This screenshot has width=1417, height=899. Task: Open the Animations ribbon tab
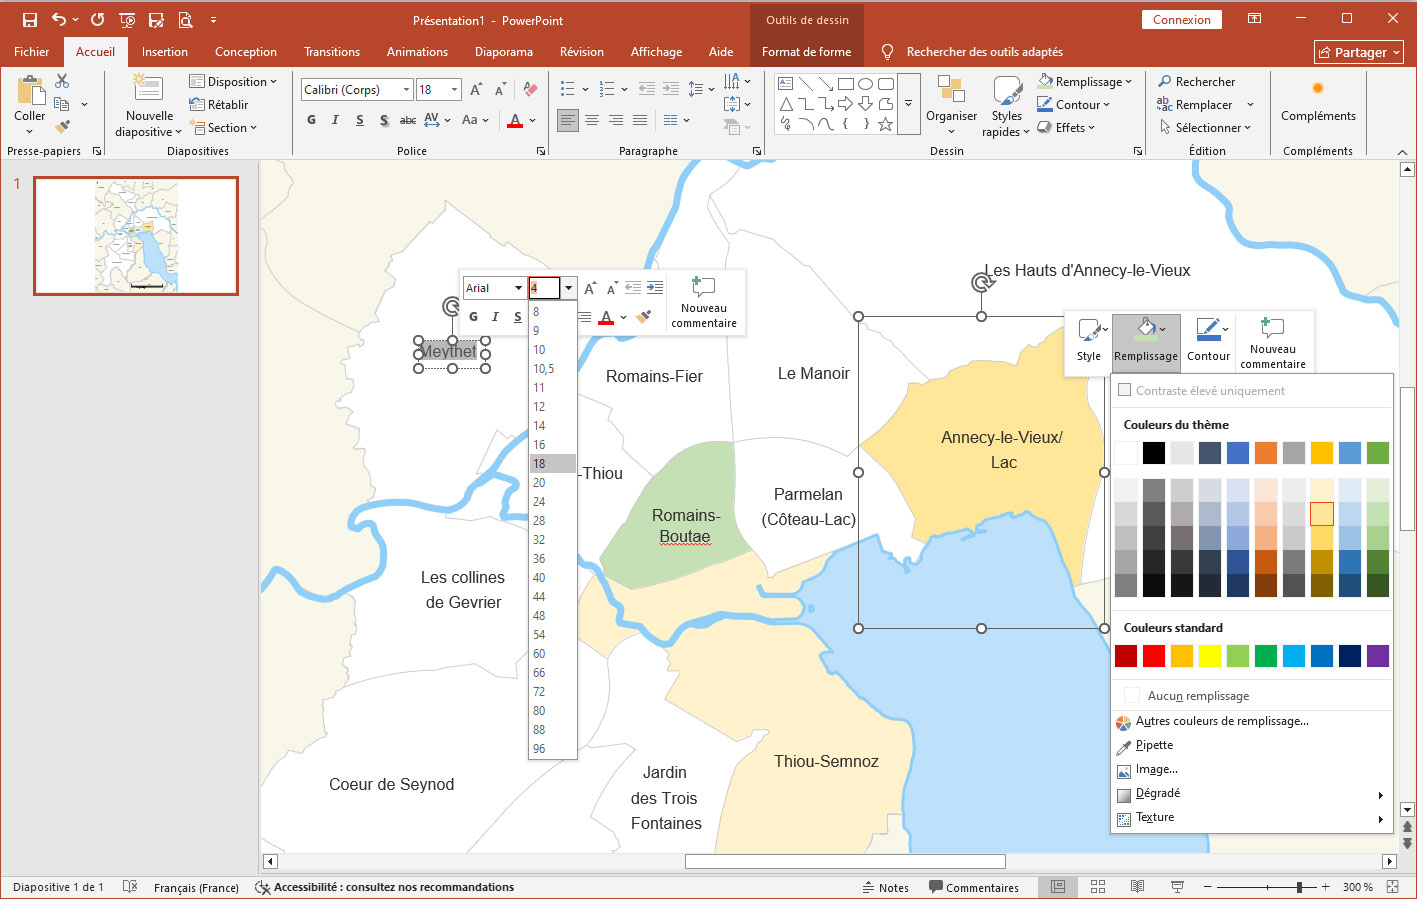pyautogui.click(x=417, y=52)
